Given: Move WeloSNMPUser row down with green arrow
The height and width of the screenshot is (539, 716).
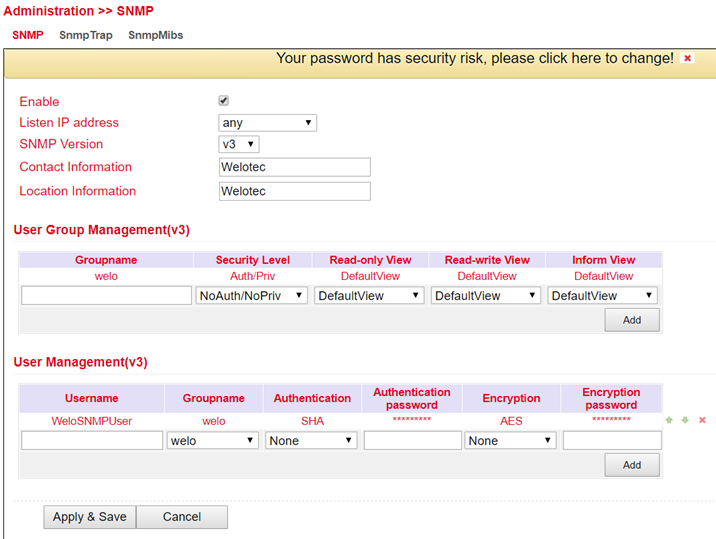Looking at the screenshot, I should [x=685, y=420].
